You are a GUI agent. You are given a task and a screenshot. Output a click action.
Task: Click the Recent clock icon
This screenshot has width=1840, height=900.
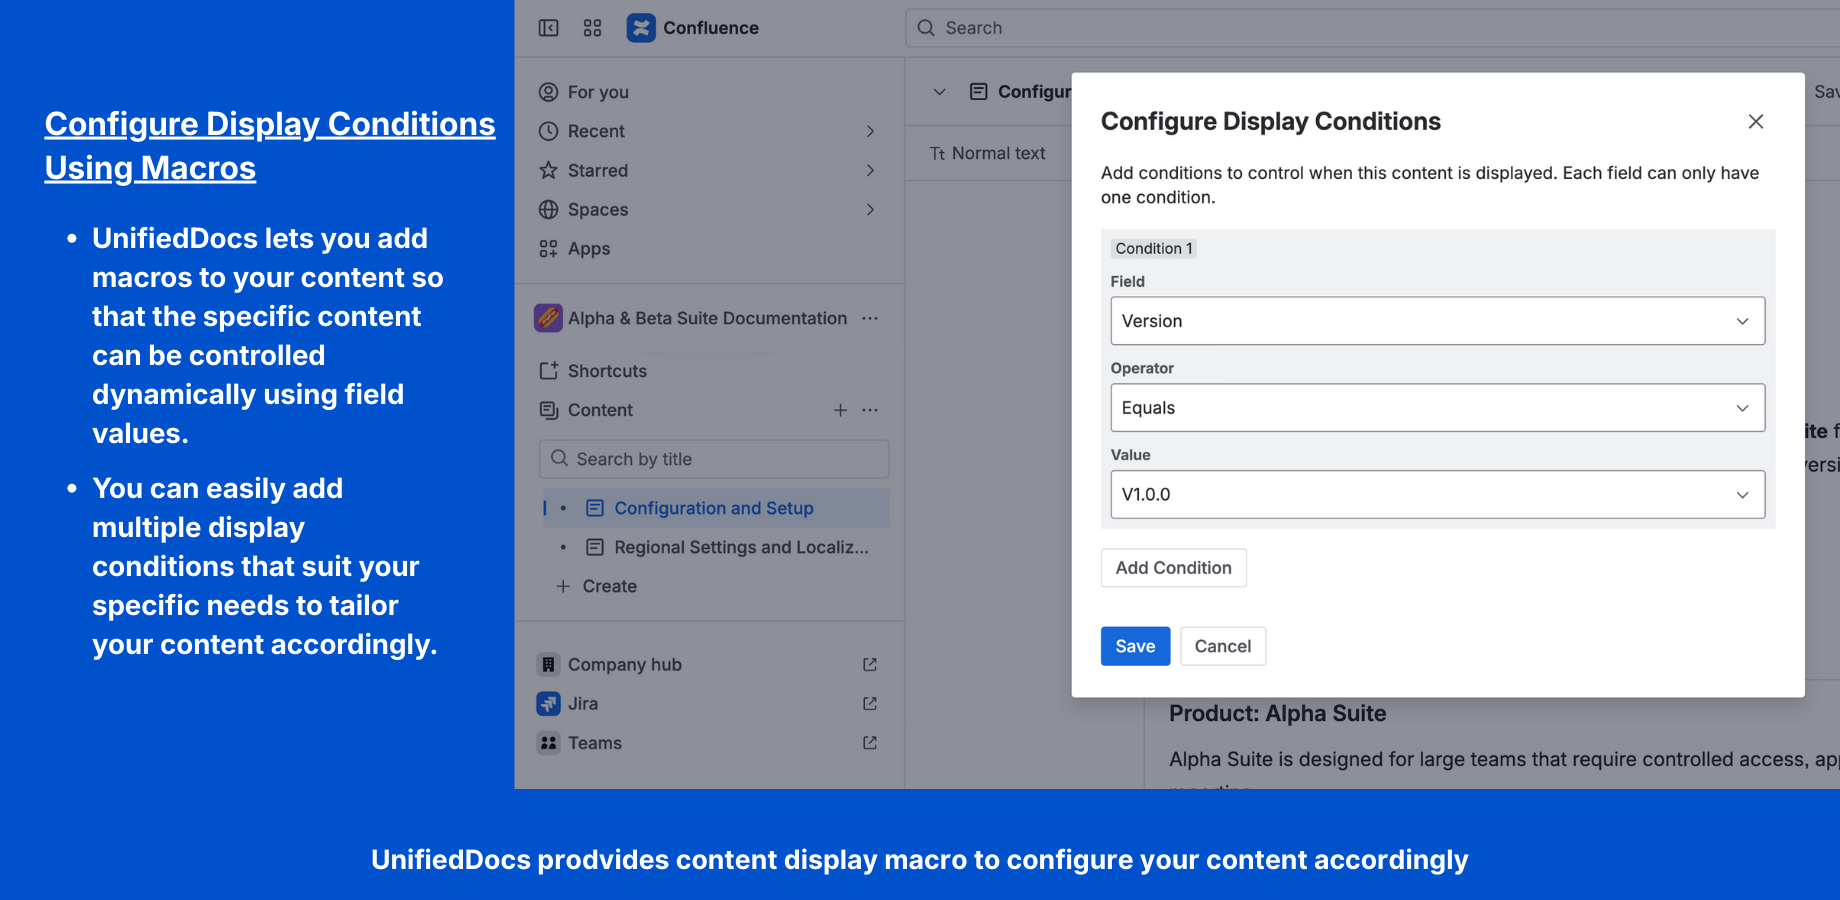pos(548,131)
